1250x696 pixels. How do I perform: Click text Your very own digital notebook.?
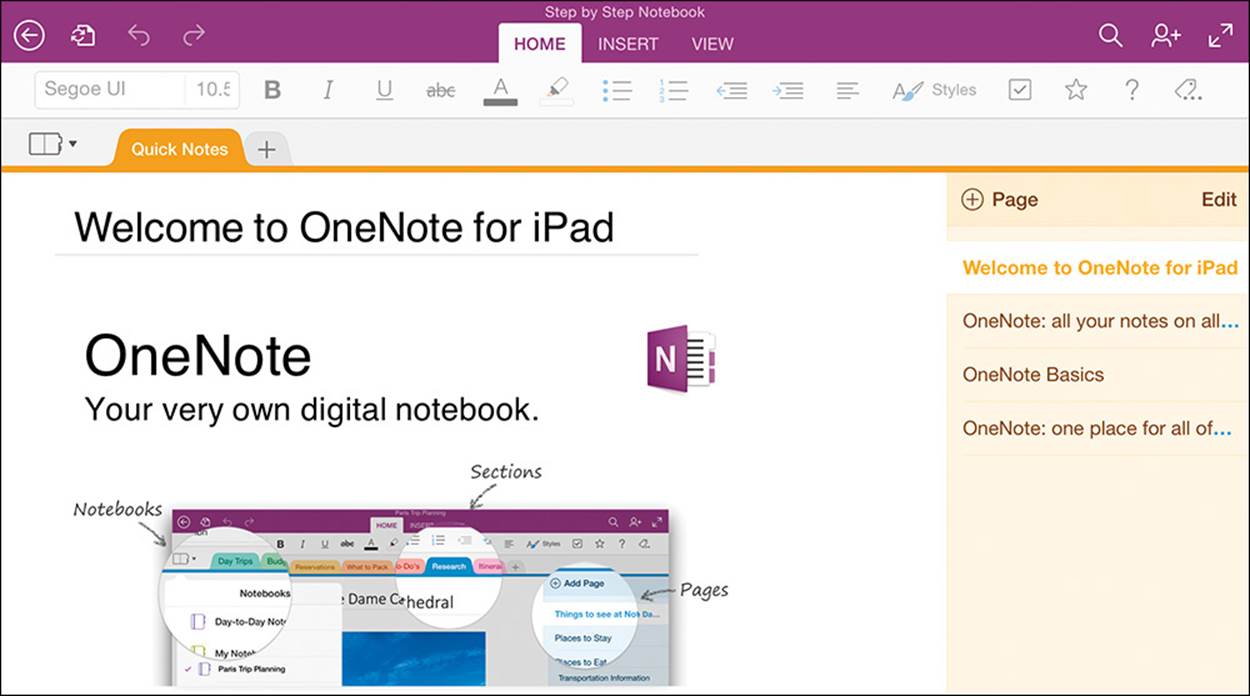311,409
